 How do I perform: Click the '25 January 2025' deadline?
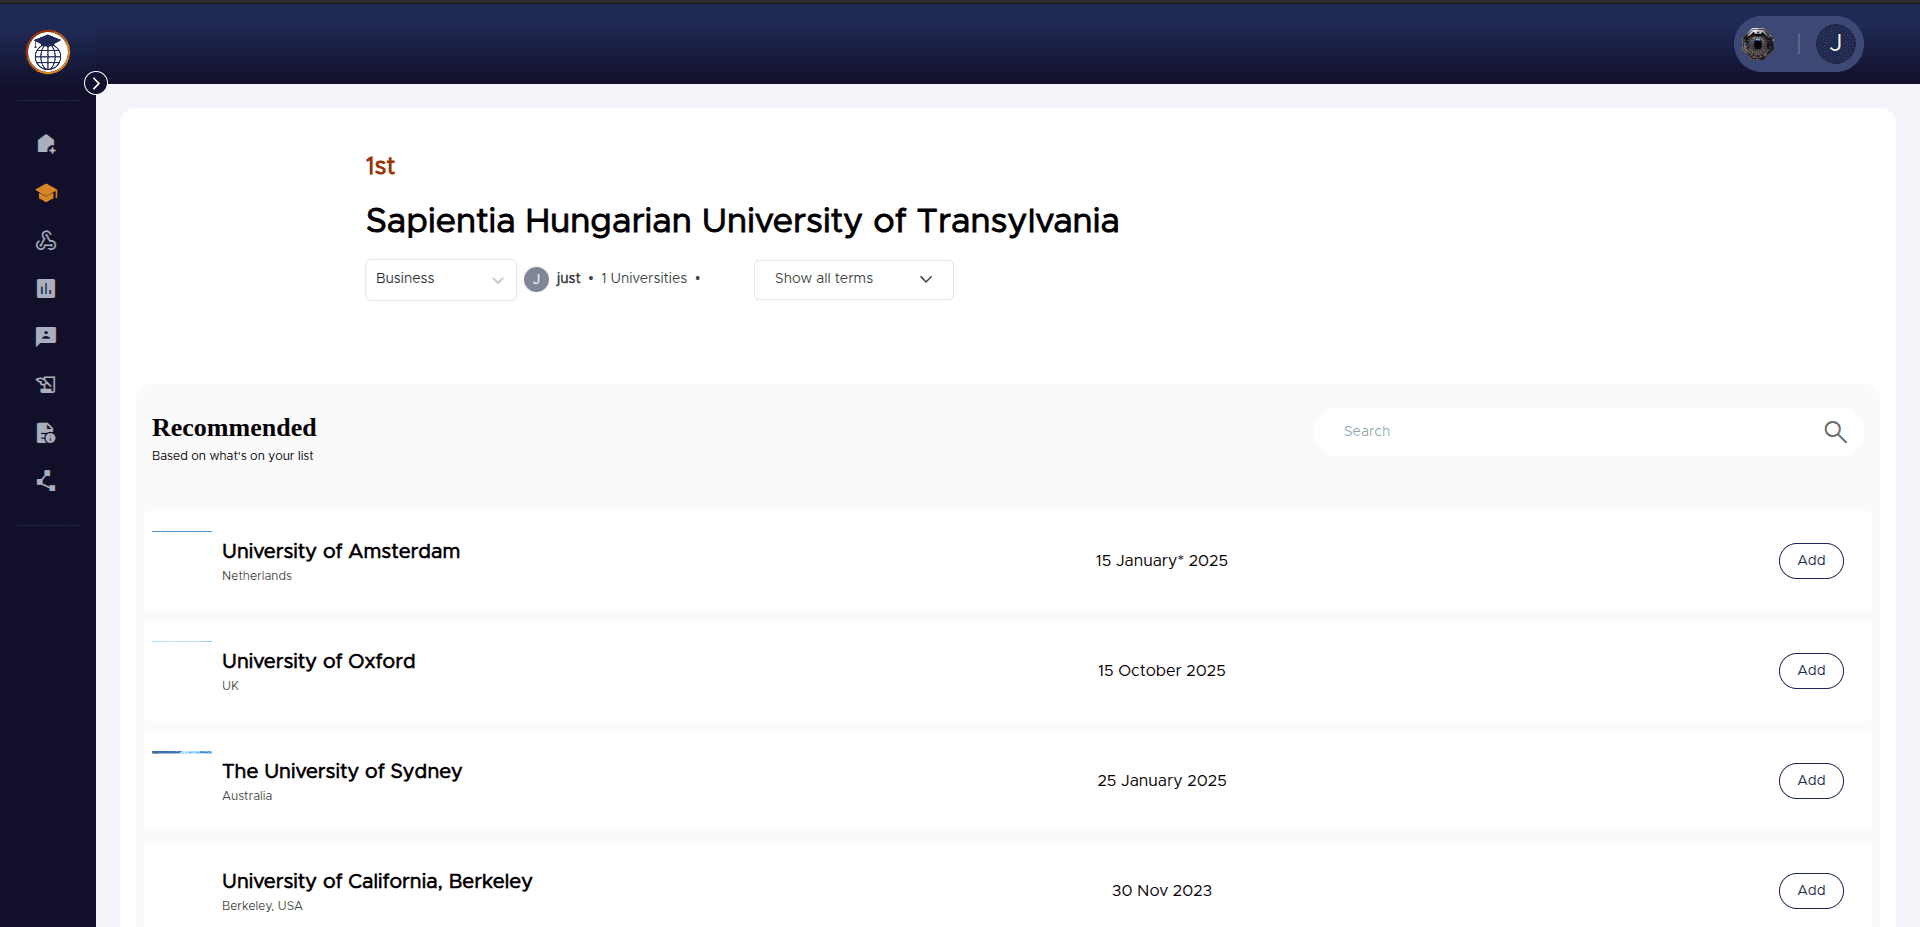1161,781
